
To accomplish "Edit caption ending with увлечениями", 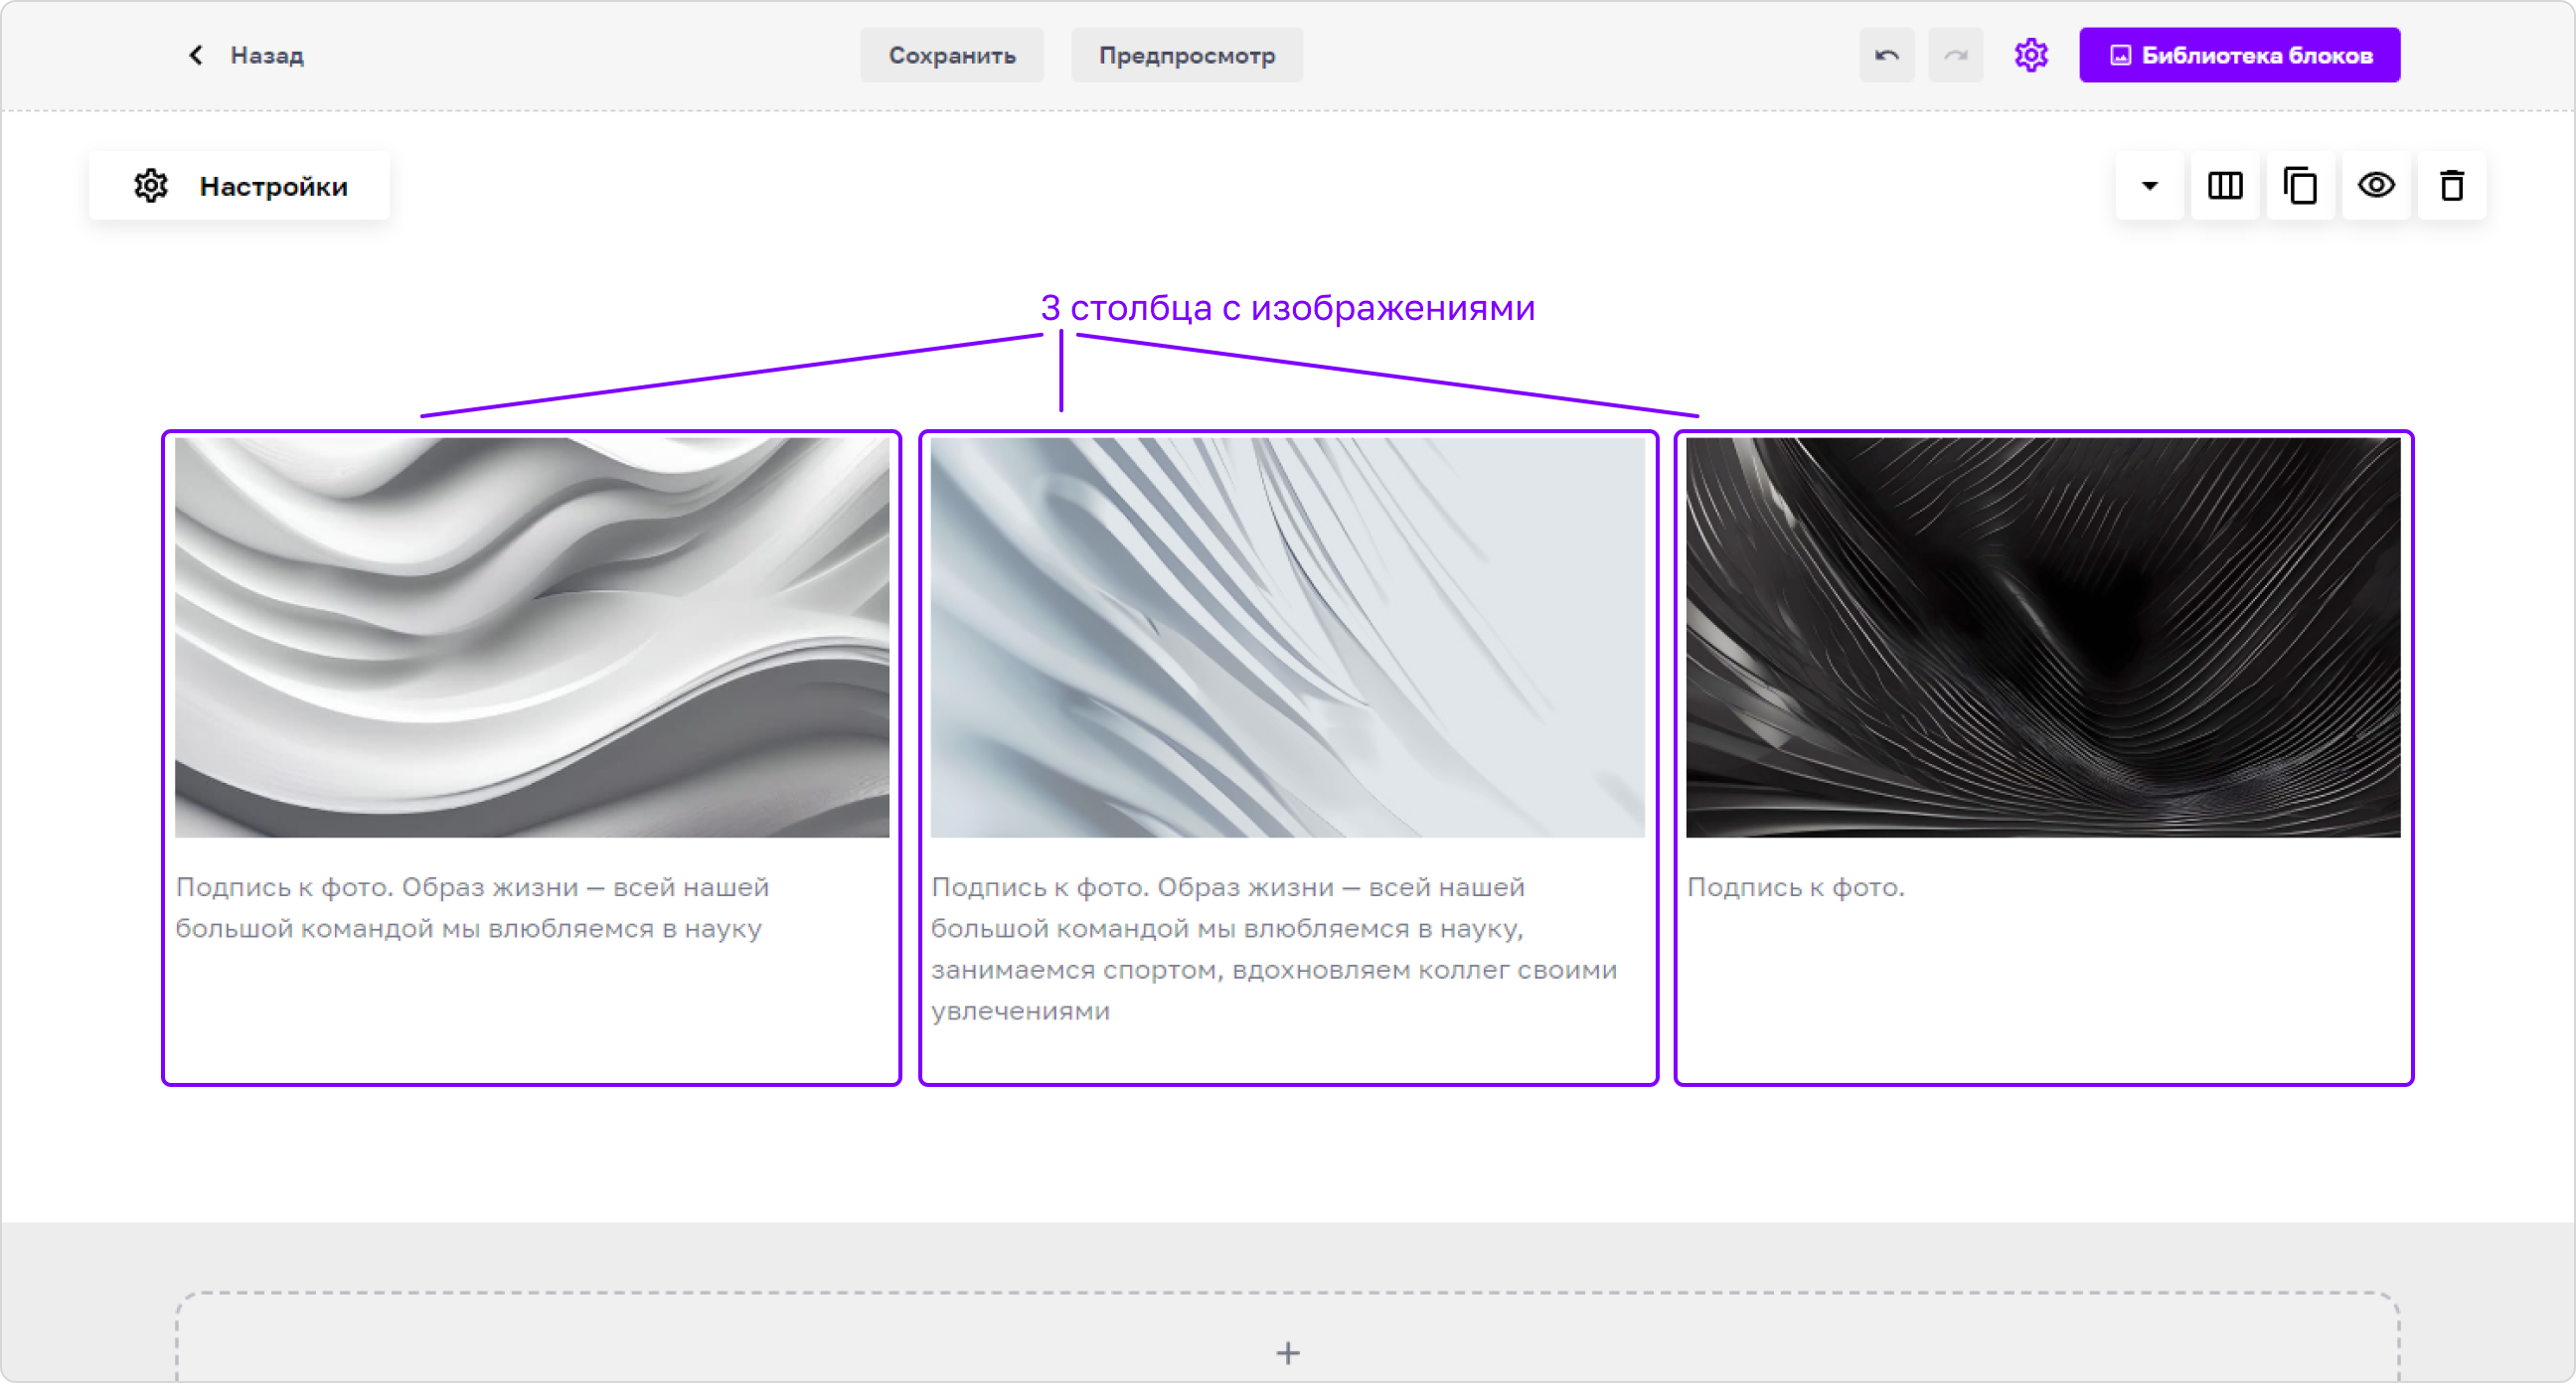I will tap(1273, 949).
